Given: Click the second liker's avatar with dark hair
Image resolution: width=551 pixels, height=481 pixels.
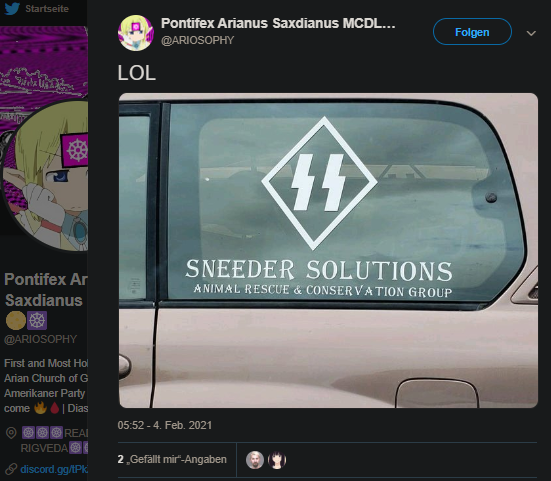Looking at the screenshot, I should [277, 460].
